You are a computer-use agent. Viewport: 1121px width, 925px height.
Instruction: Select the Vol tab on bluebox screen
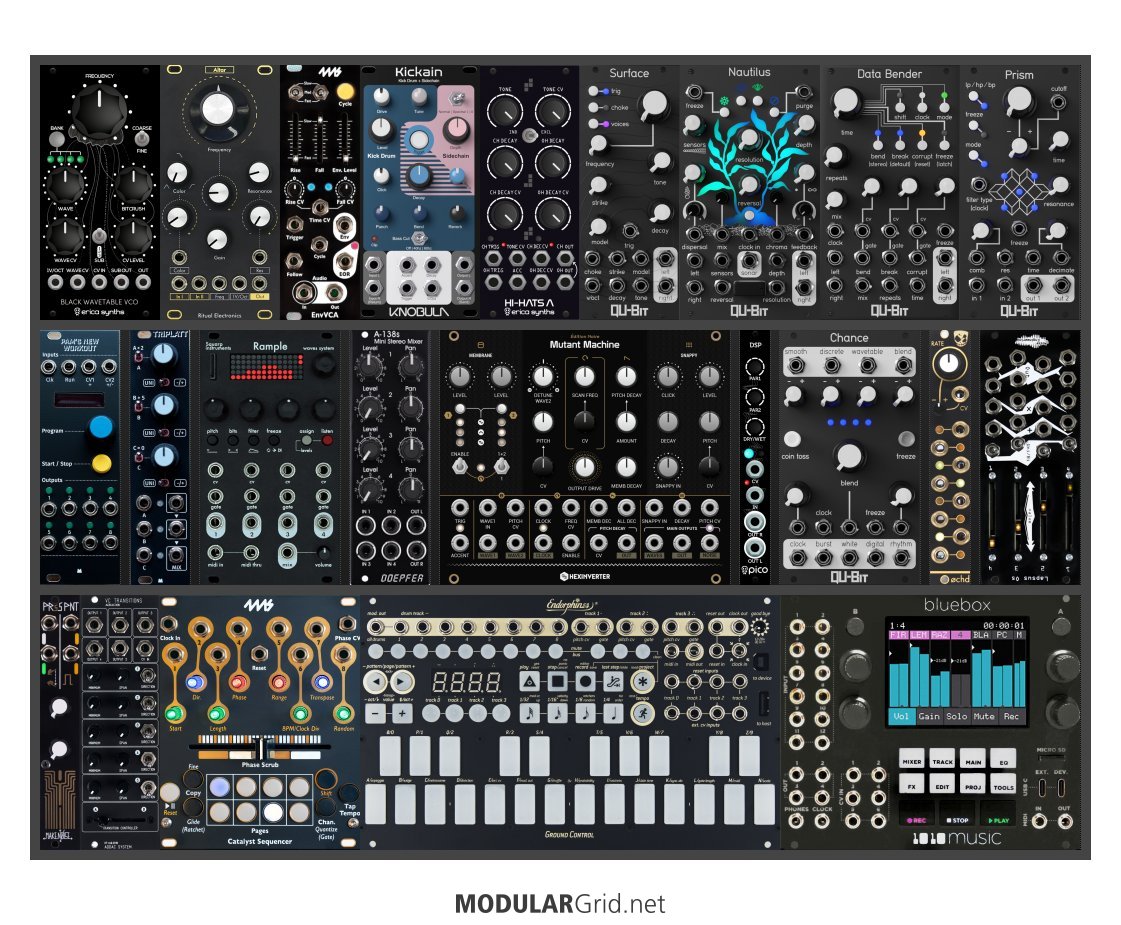click(902, 716)
